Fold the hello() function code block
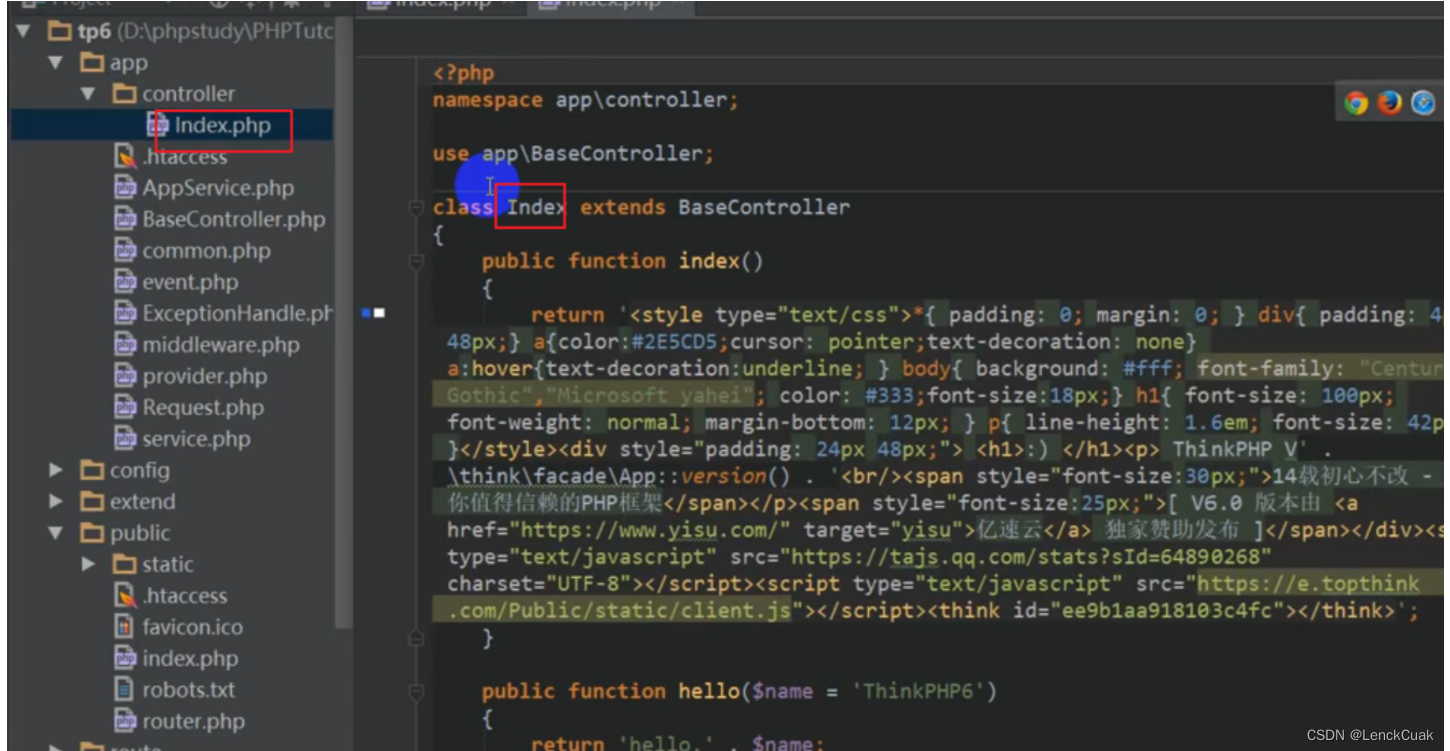Screen dimensions: 1450x751 (416, 692)
